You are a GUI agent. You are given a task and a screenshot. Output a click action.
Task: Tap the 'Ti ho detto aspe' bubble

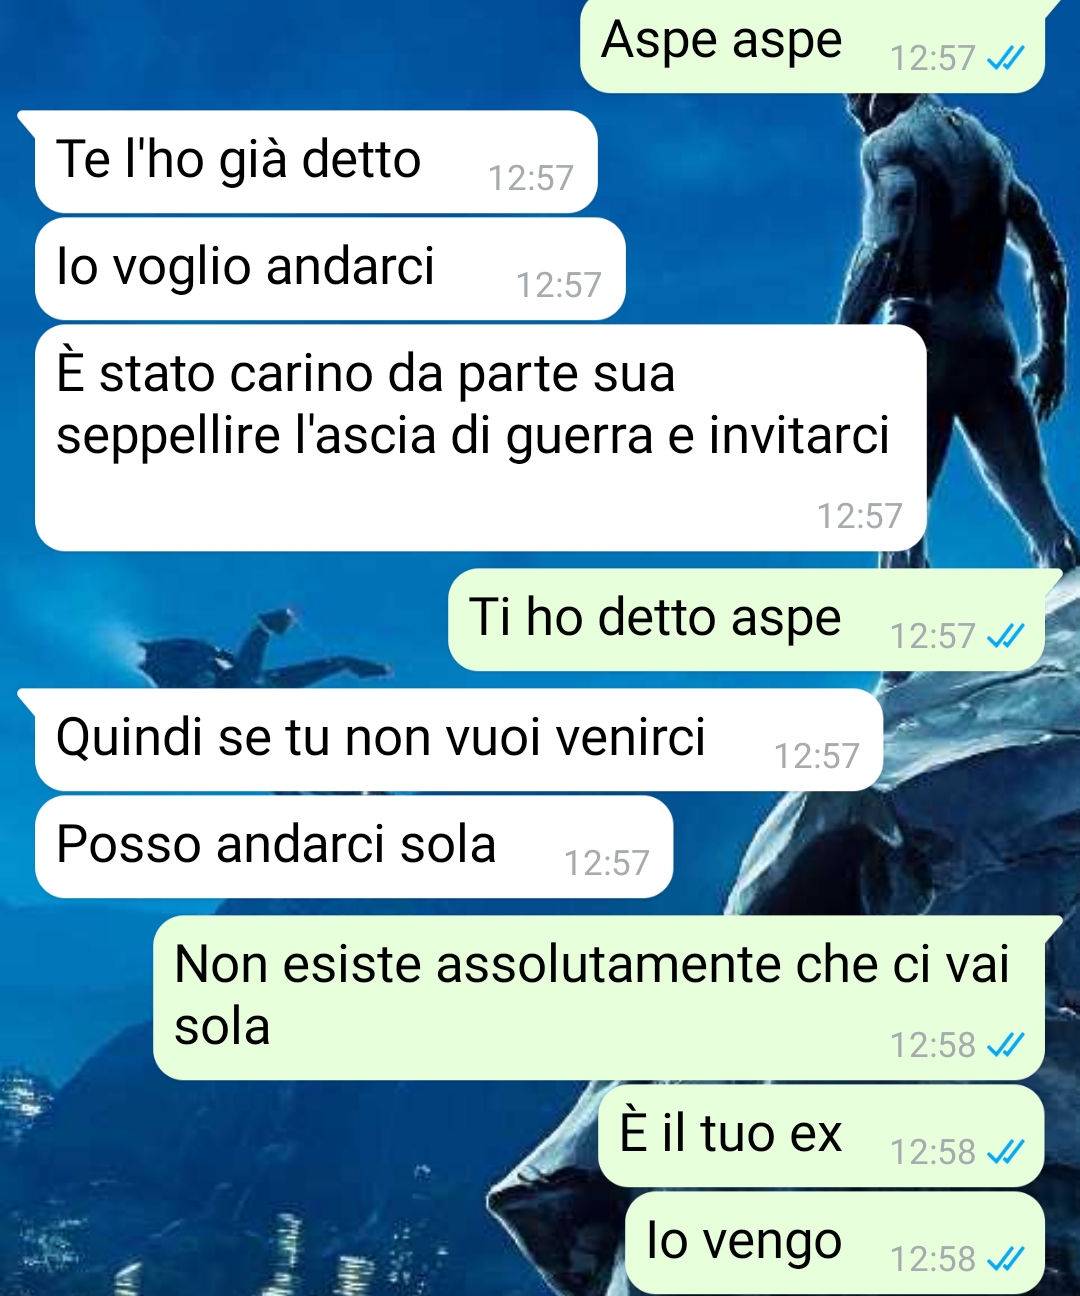[747, 620]
